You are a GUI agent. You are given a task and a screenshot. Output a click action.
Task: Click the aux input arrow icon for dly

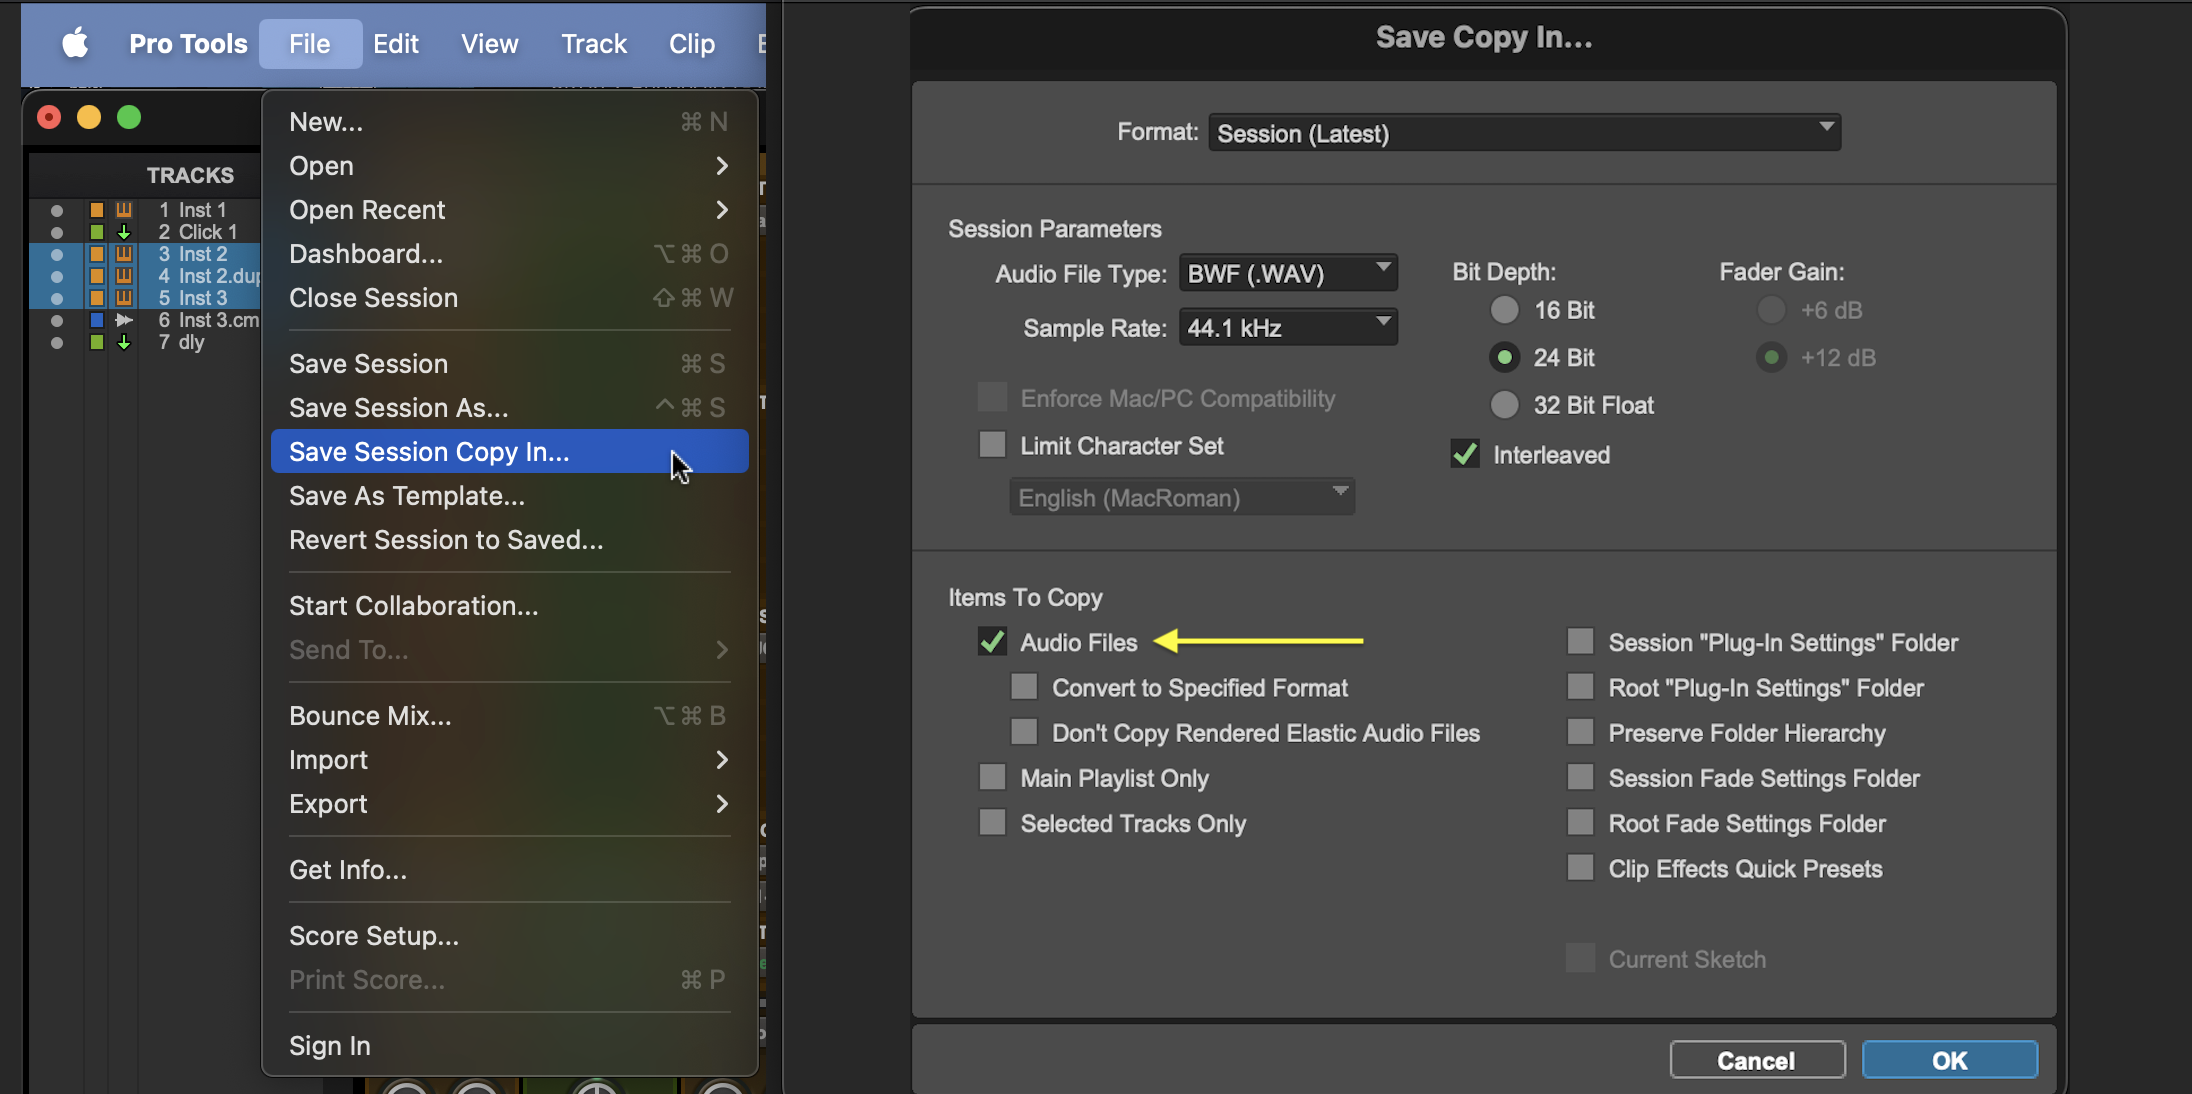[x=124, y=342]
